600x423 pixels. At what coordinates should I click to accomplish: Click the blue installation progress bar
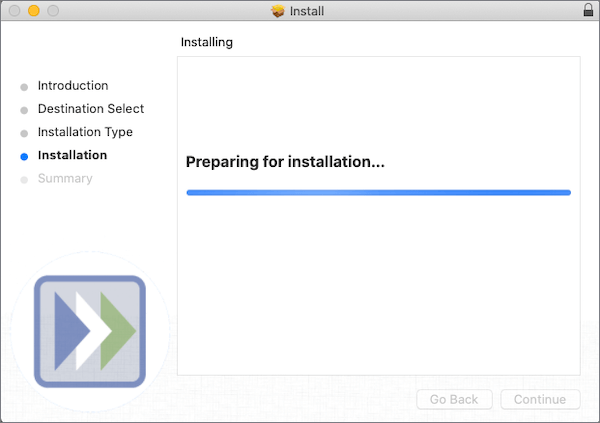(x=378, y=193)
